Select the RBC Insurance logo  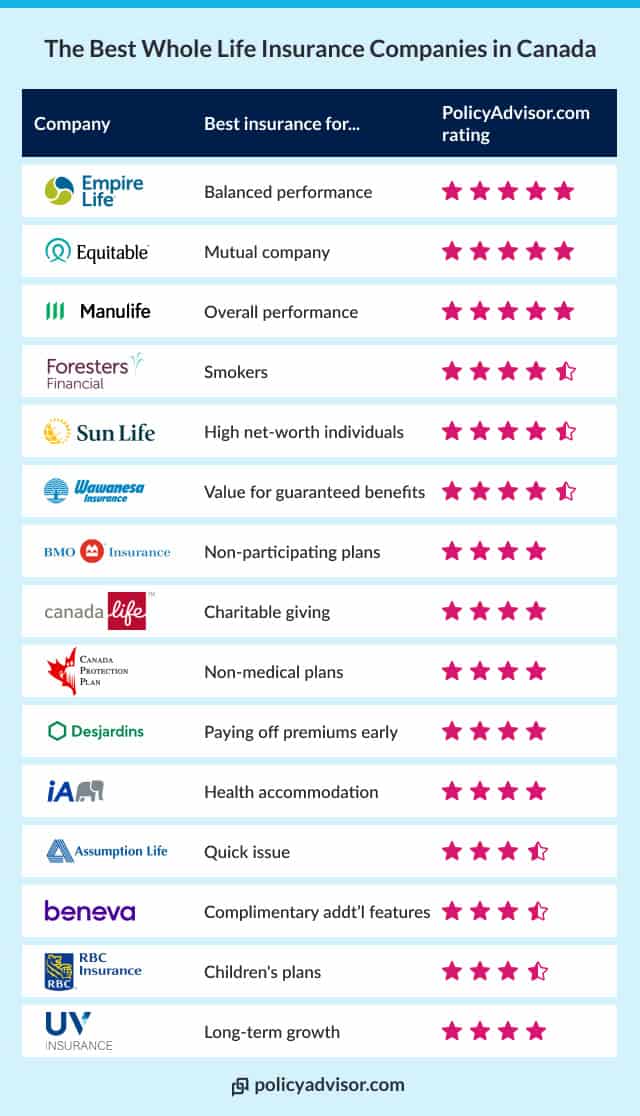point(94,971)
